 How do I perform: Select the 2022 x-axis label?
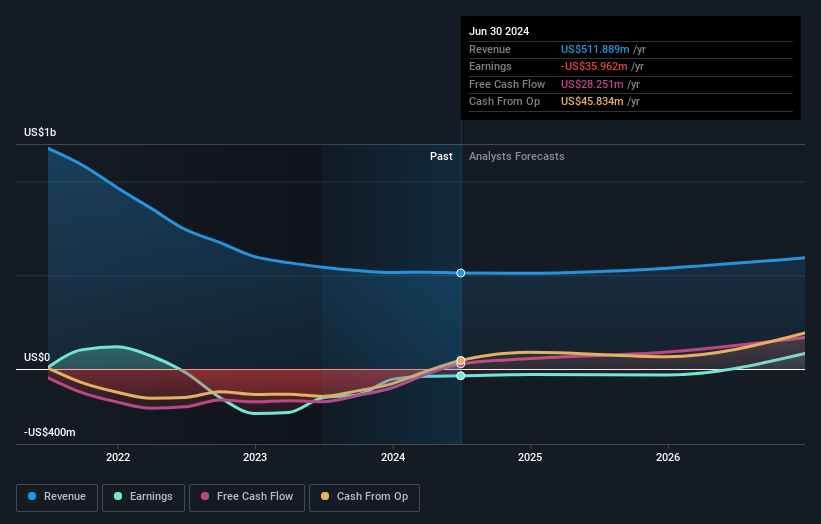(x=118, y=457)
